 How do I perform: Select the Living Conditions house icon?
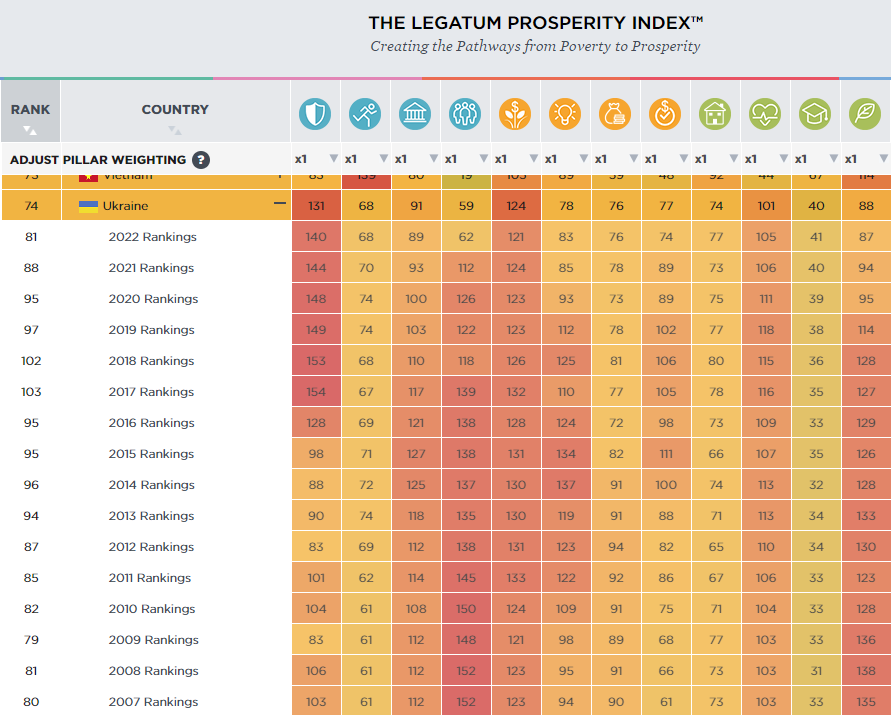715,114
